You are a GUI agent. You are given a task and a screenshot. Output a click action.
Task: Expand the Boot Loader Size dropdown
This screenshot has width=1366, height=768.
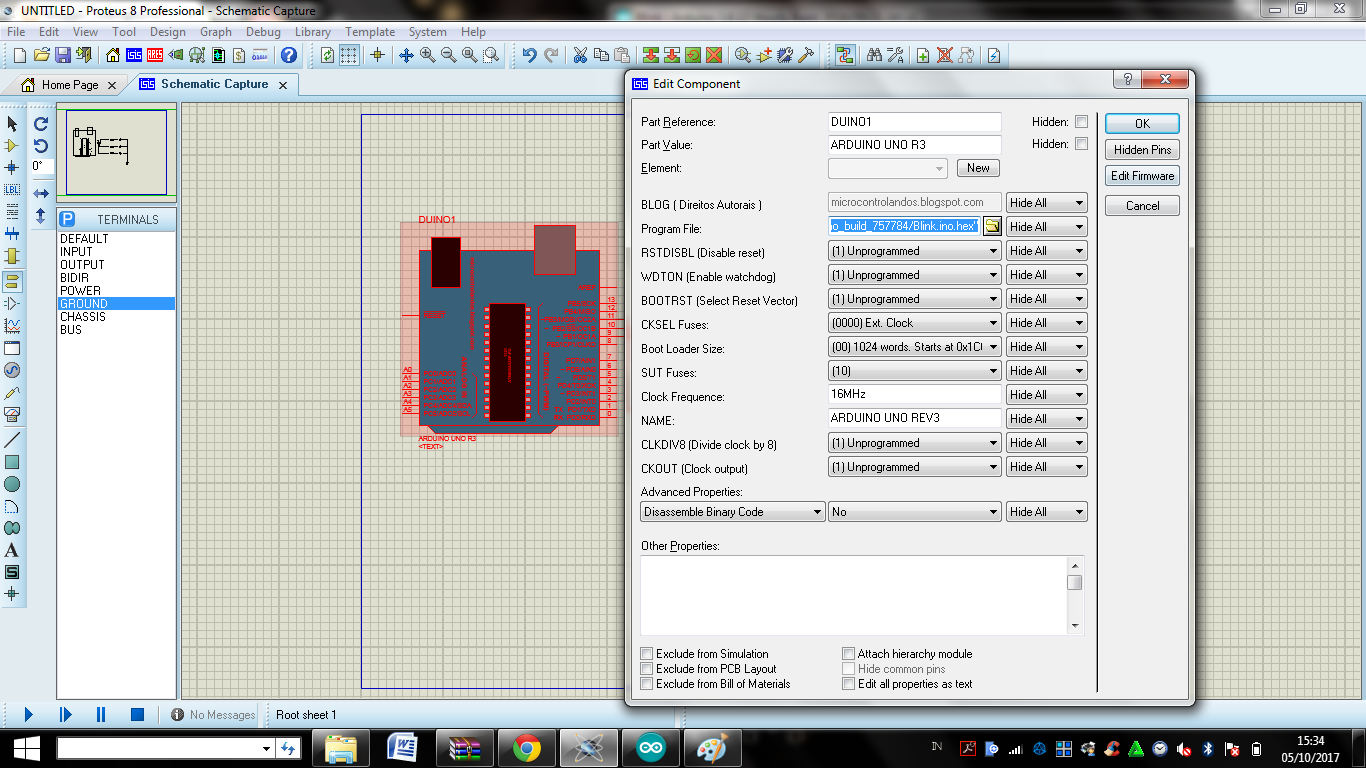(995, 346)
